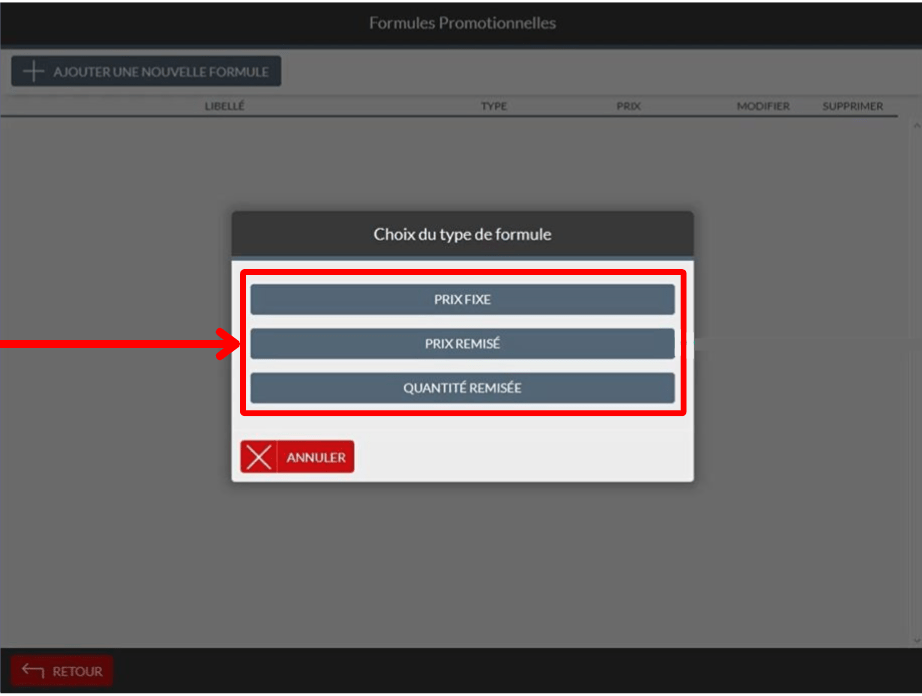The width and height of the screenshot is (922, 696).
Task: Click the white X icon on Annuler
Action: [x=259, y=457]
